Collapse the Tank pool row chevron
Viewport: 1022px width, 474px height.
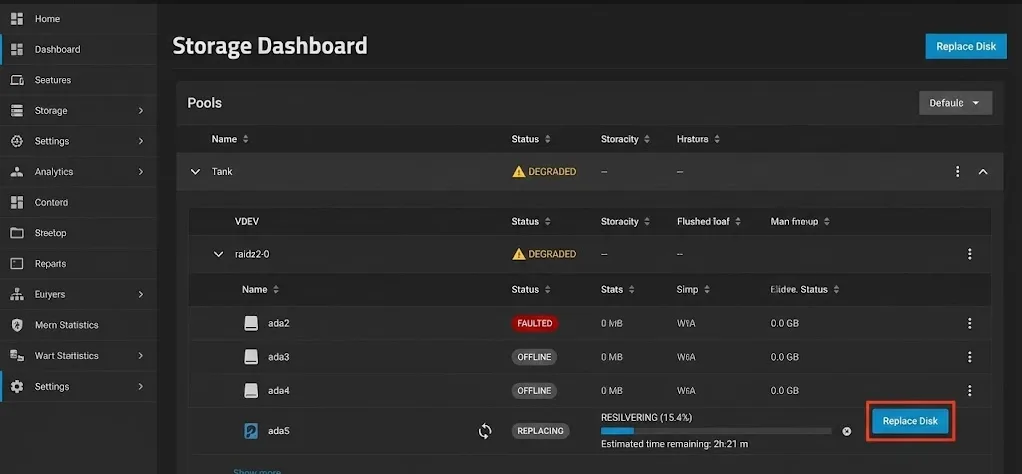tap(195, 172)
